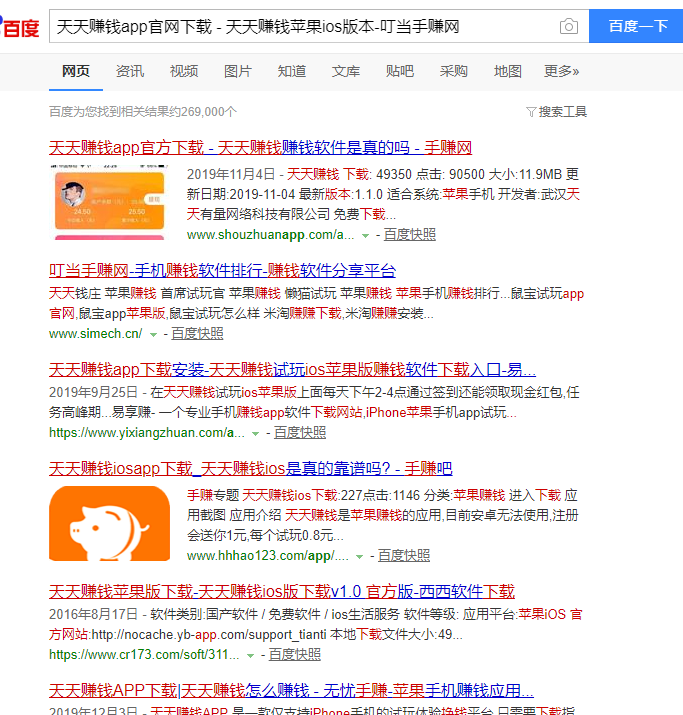Expand dropdown arrow next to hhhao123.com URL
Image resolution: width=683 pixels, height=715 pixels.
tap(359, 556)
